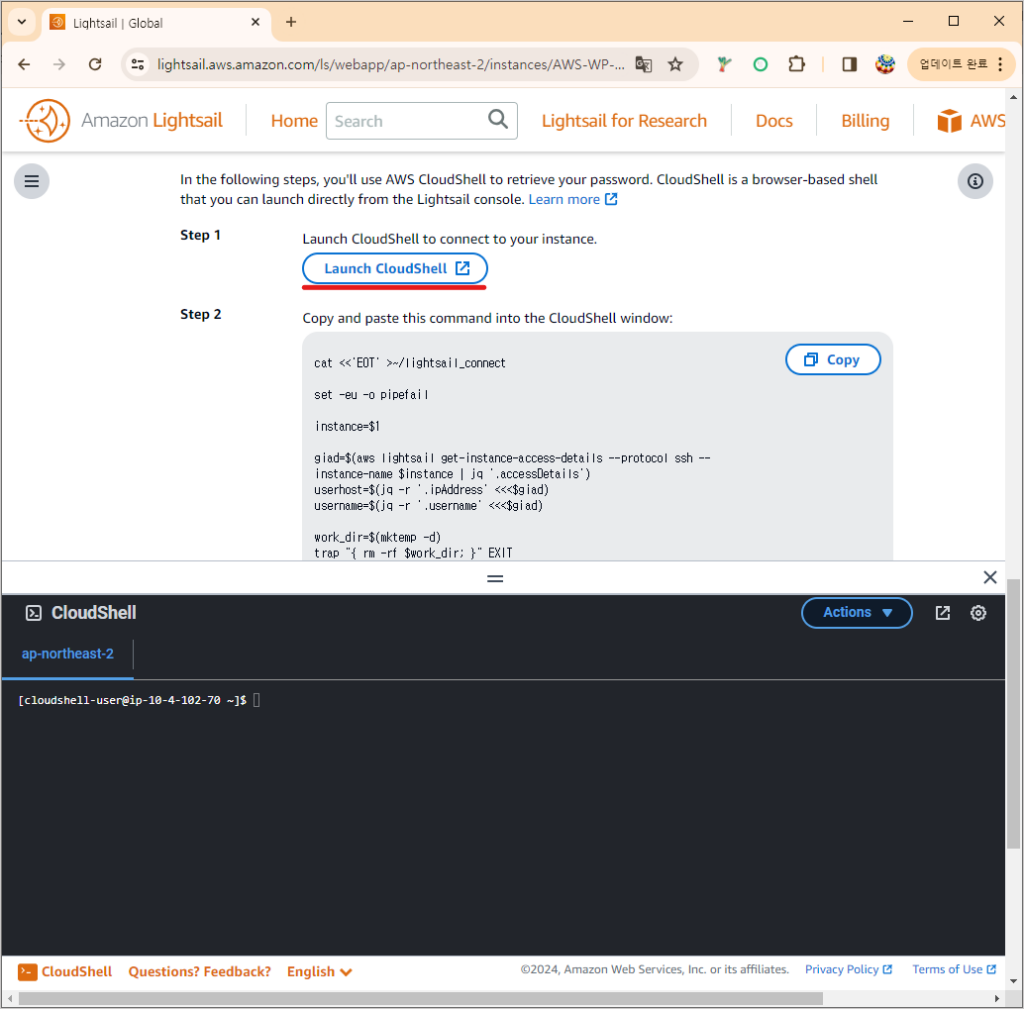Click the vertical page scrollbar thumb
Screen dimensions: 1024x1009
[x=1013, y=713]
